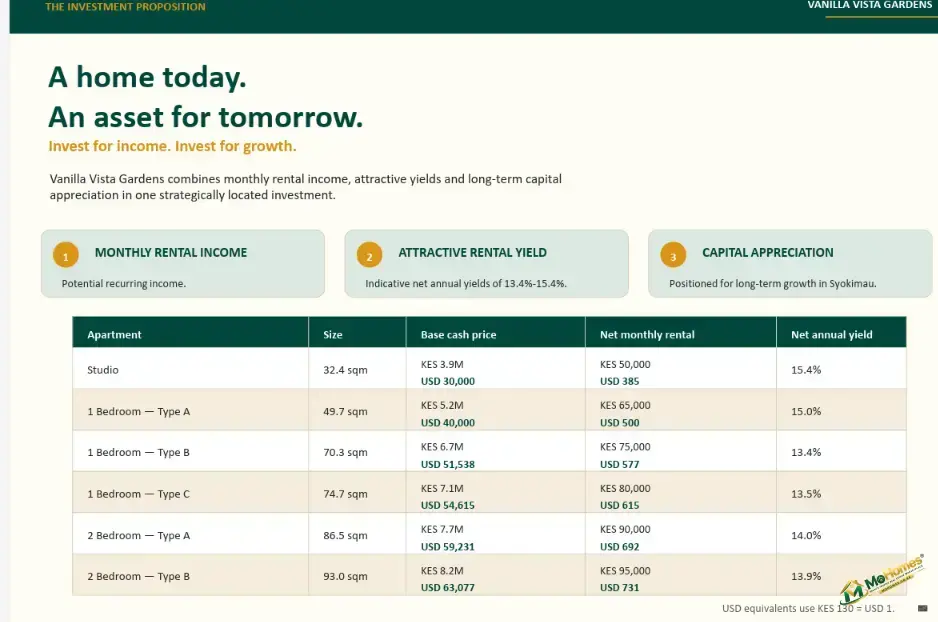Click the 'KES 90,000' monthly rental value
Viewport: 938px width, 622px height.
pos(625,529)
